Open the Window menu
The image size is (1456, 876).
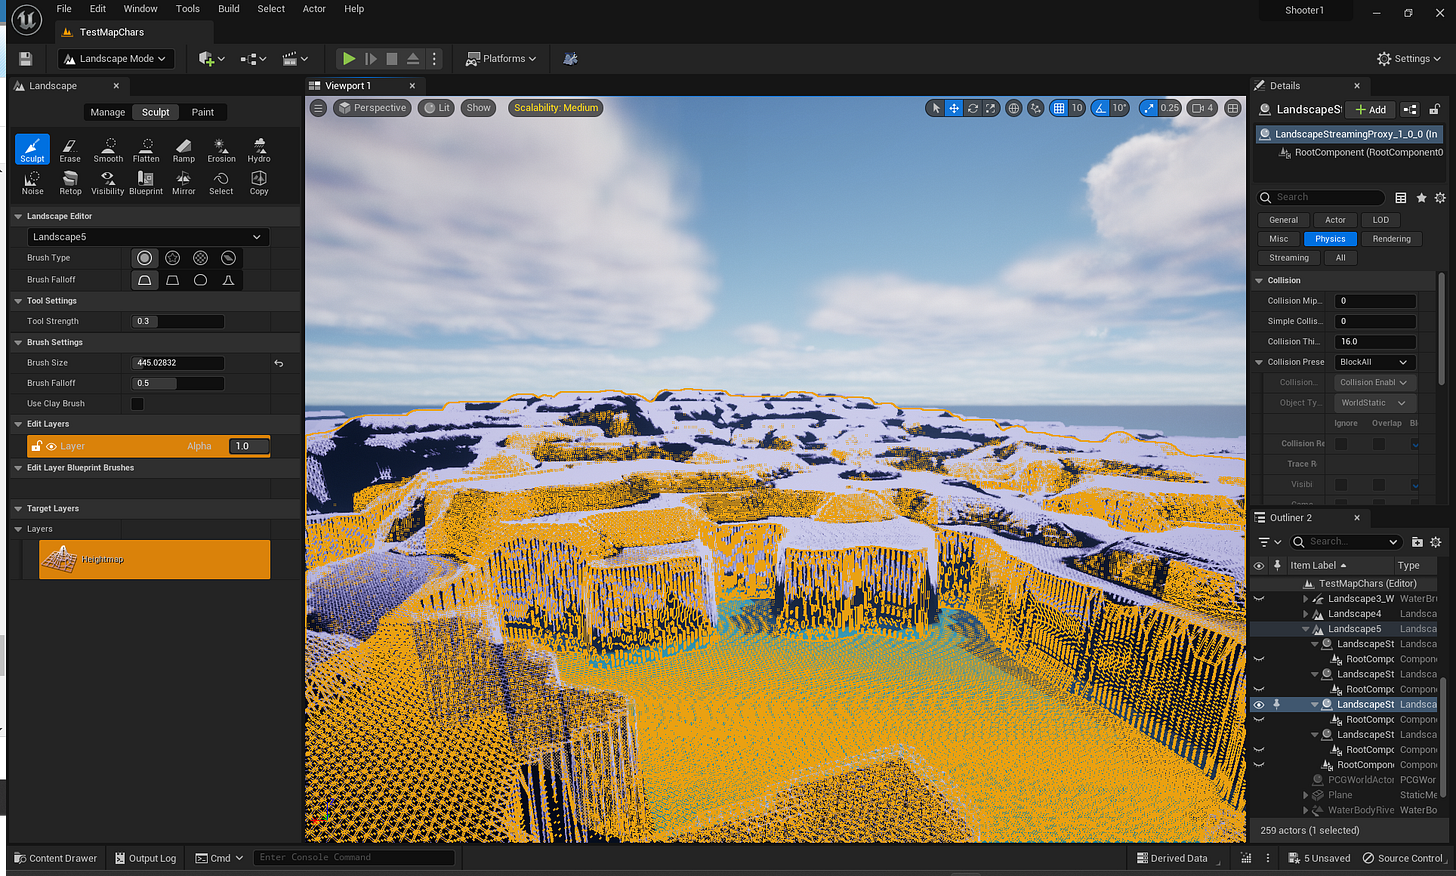pos(140,8)
